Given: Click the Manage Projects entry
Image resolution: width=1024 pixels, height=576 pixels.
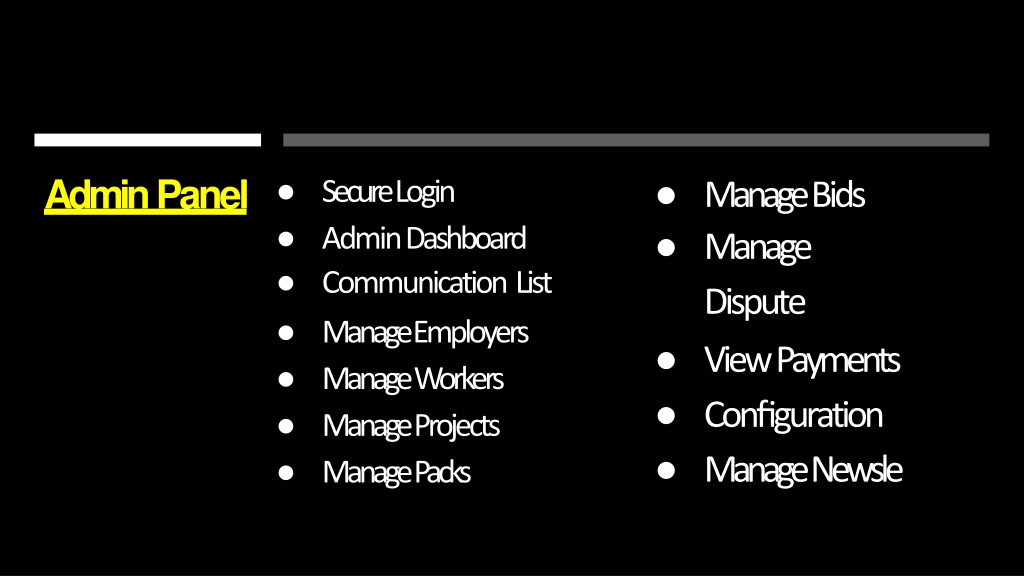Looking at the screenshot, I should click(x=411, y=426).
